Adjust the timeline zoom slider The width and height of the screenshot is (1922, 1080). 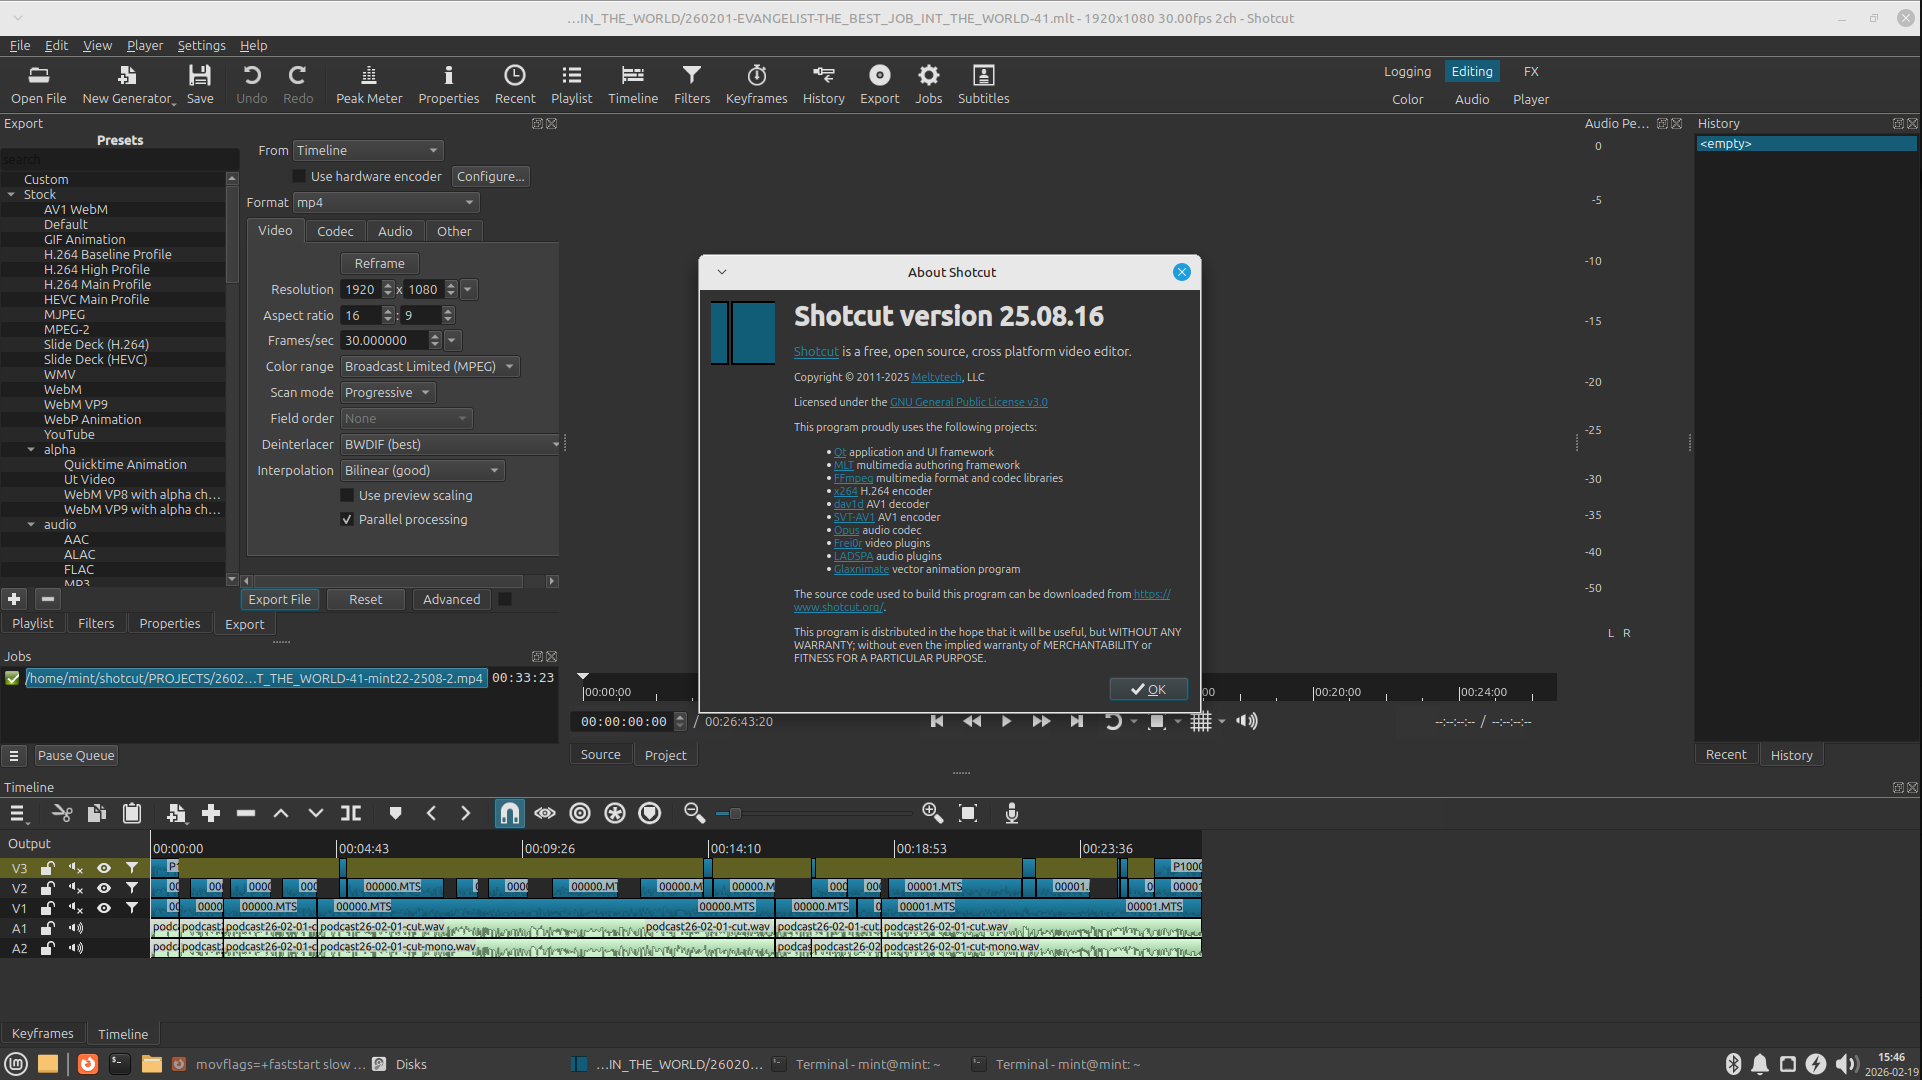(x=735, y=813)
